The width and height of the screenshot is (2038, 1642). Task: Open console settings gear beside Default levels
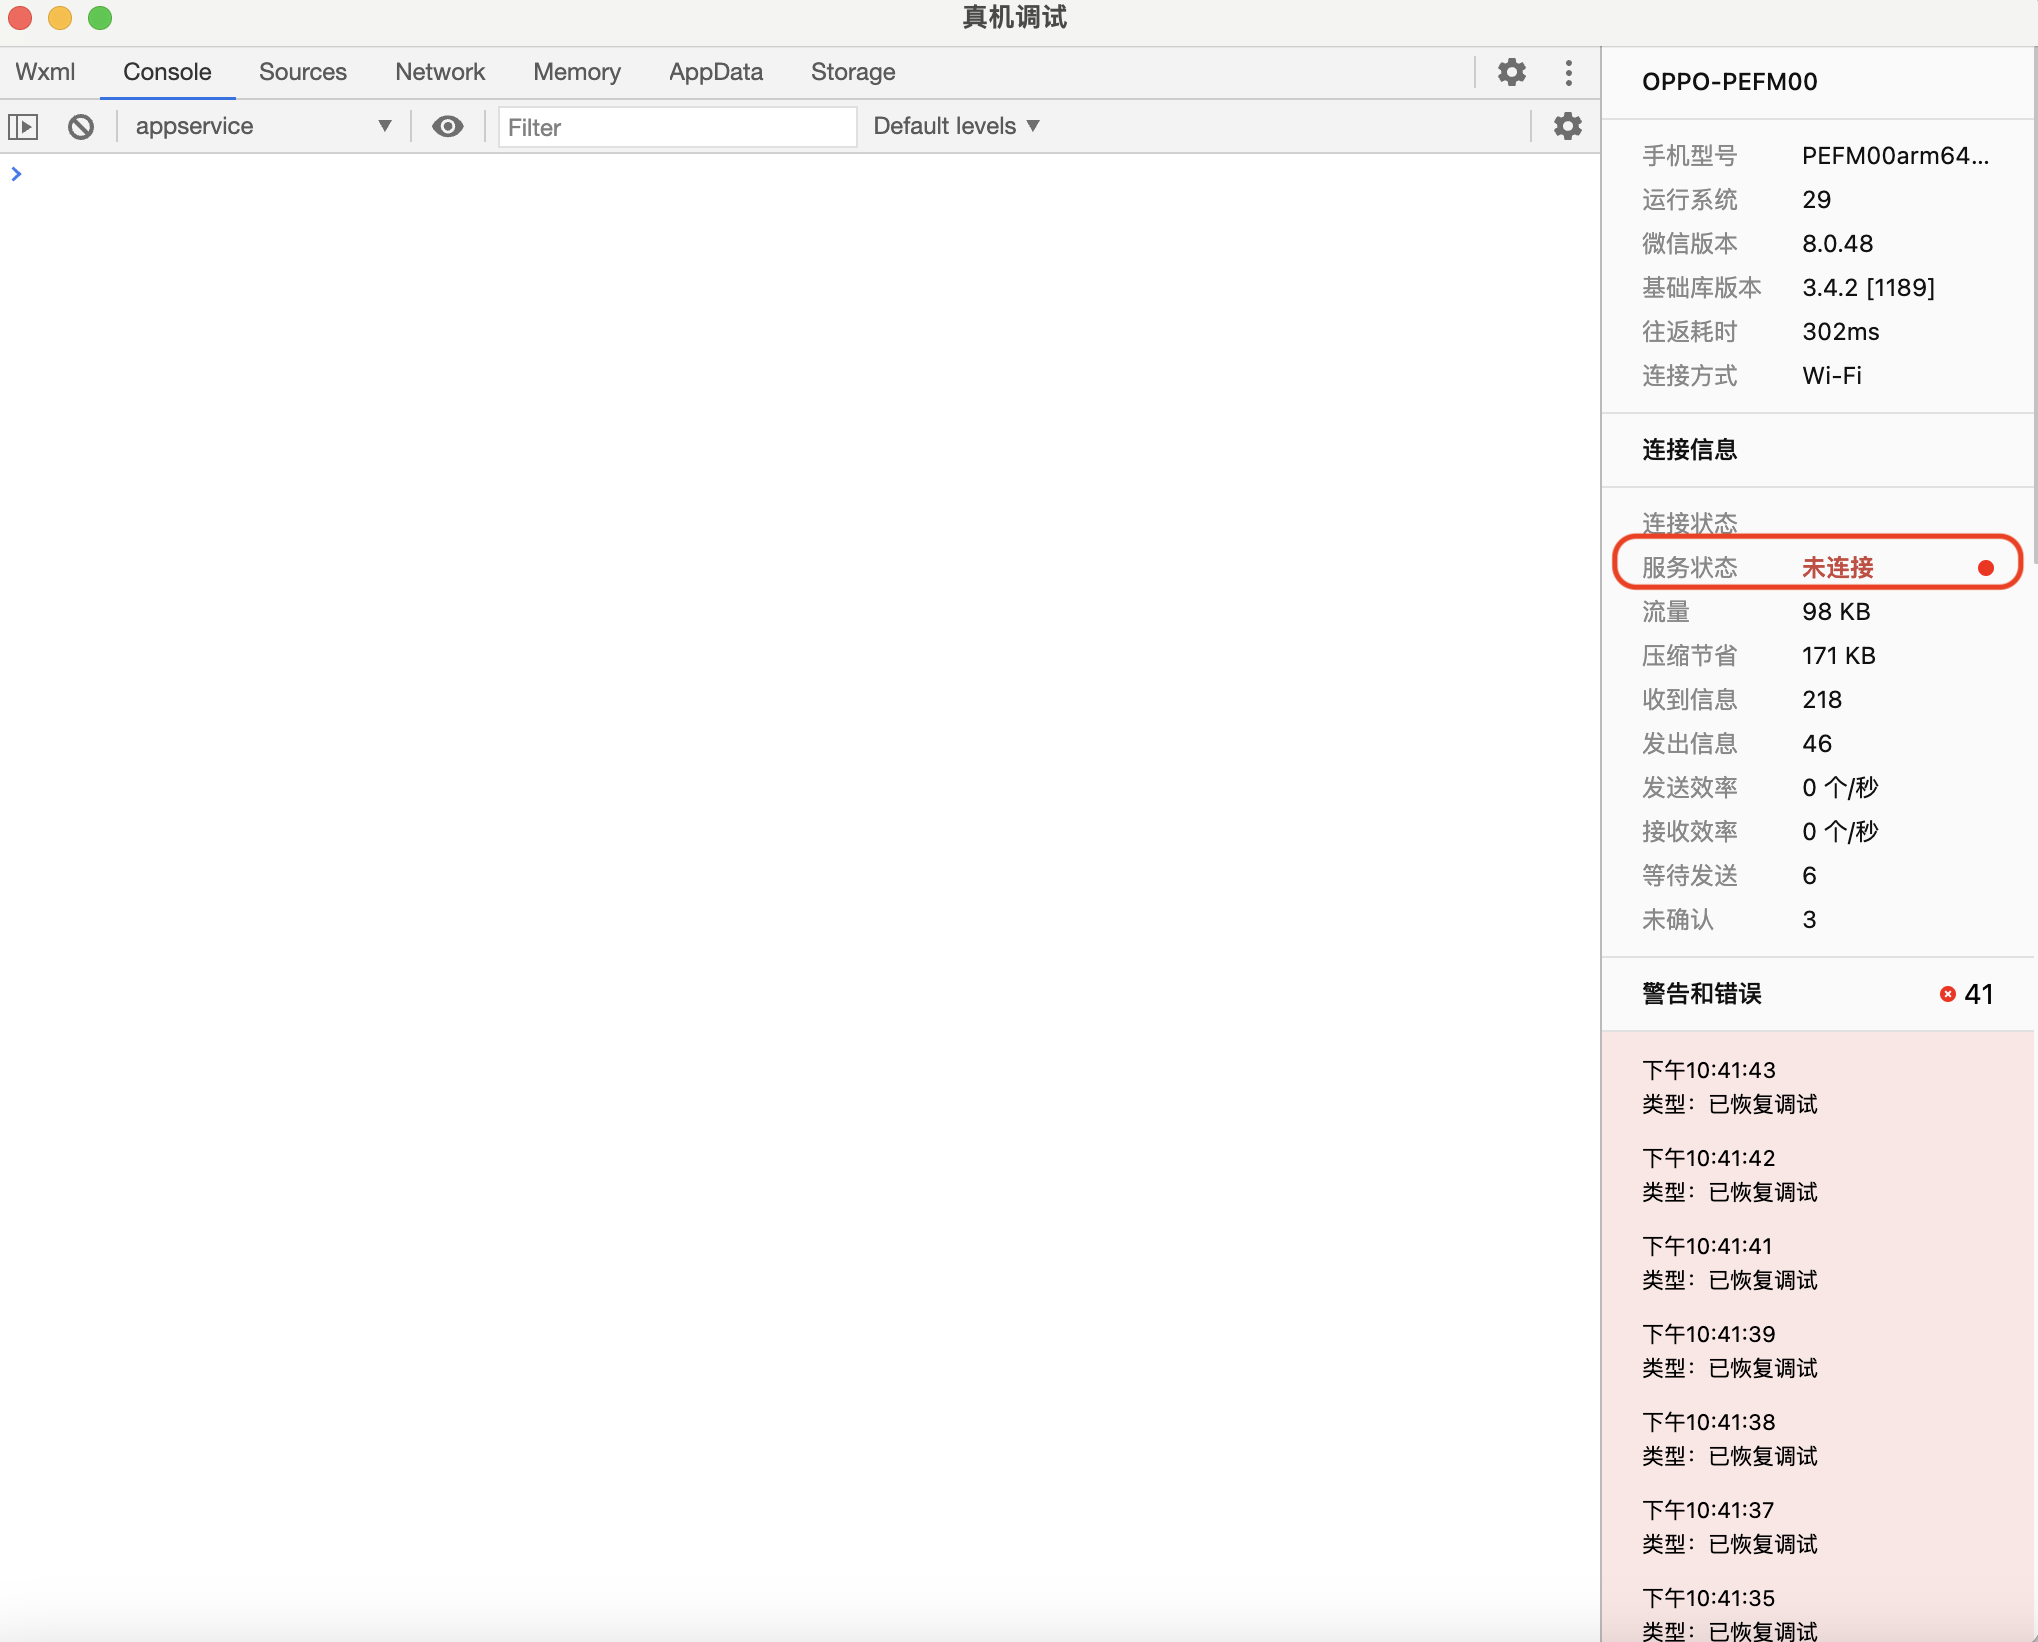(1567, 126)
